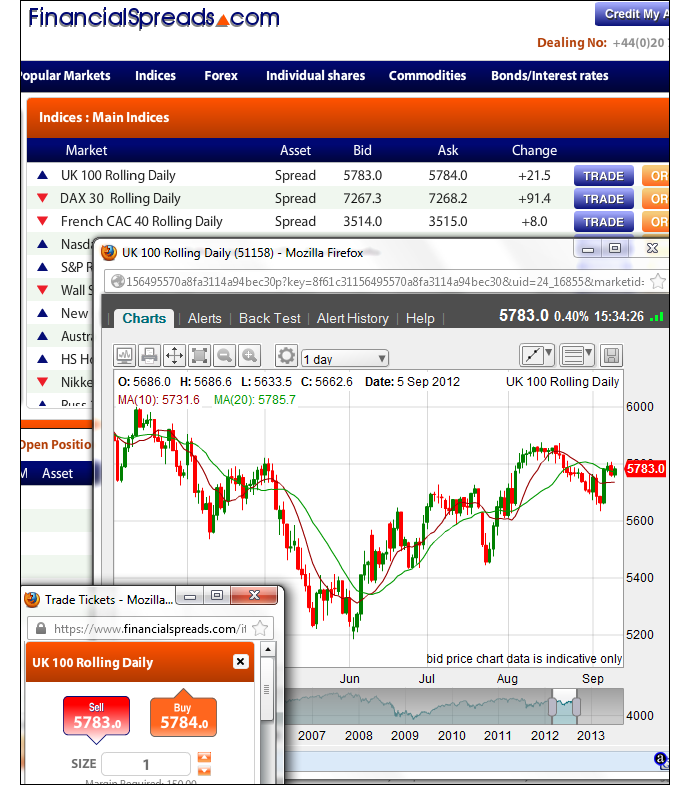Select the Buy 5784.0 option
The image size is (690, 785).
pyautogui.click(x=183, y=717)
